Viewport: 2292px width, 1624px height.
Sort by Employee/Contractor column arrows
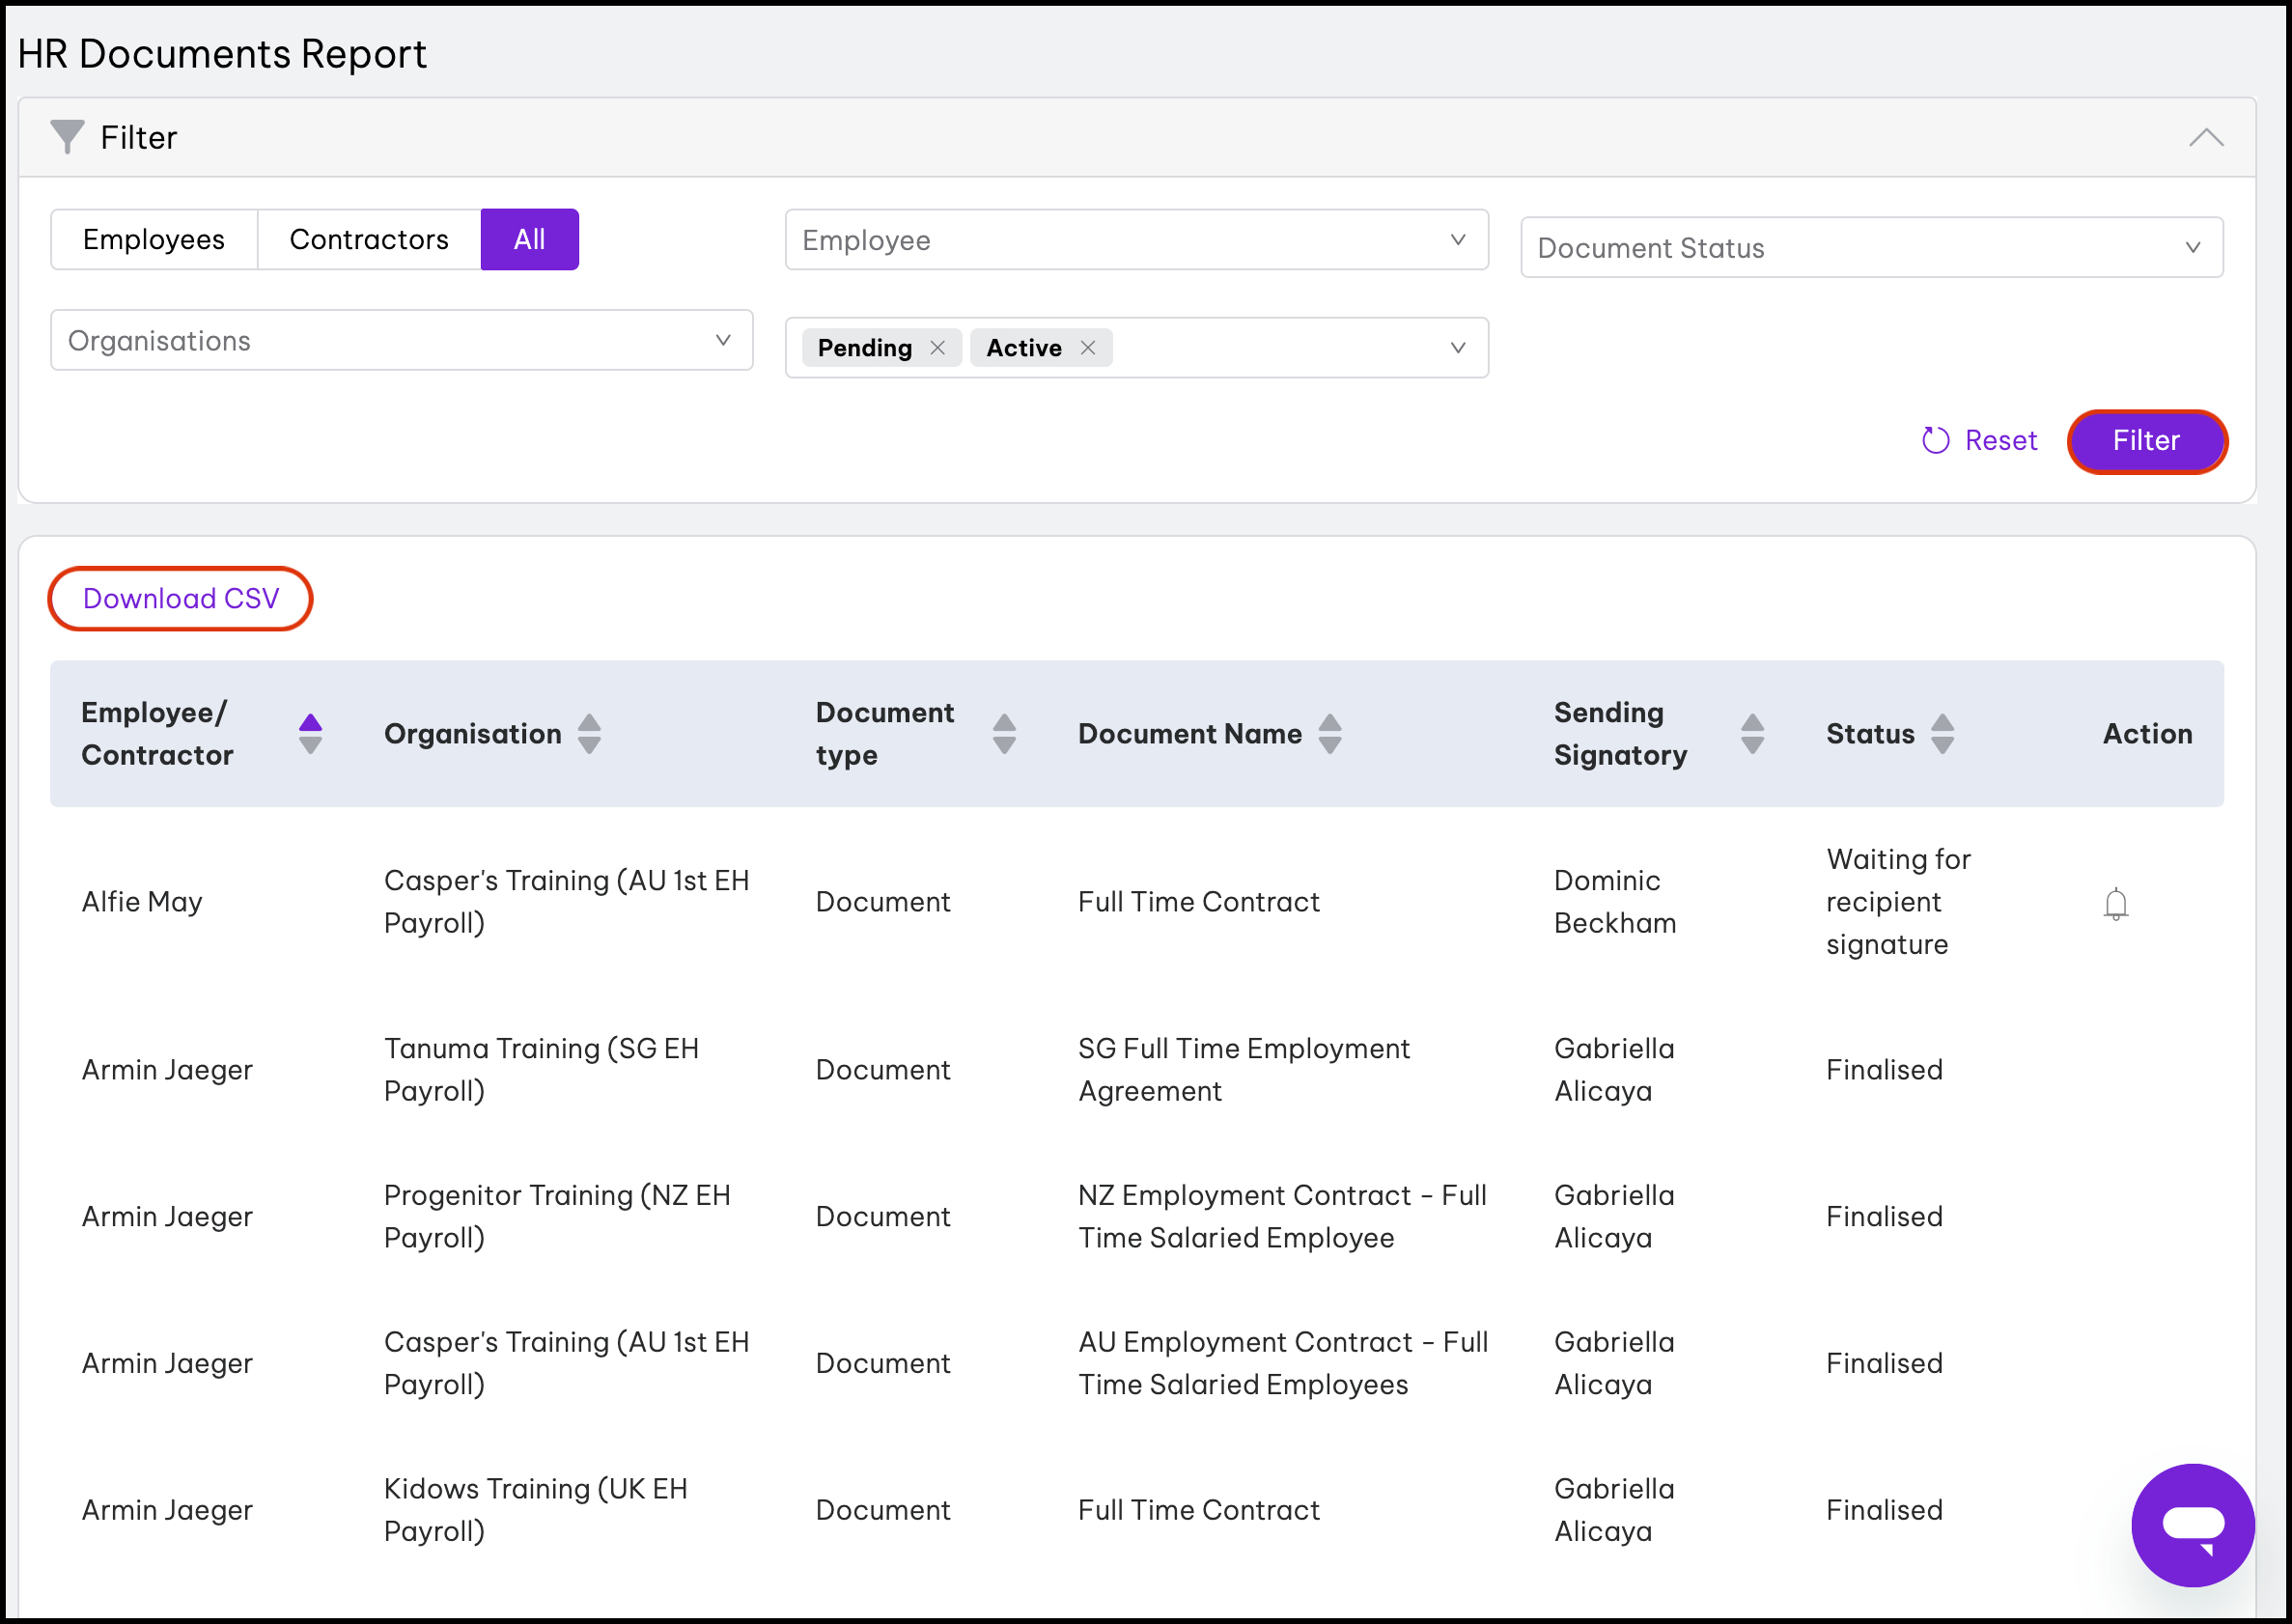pyautogui.click(x=310, y=733)
